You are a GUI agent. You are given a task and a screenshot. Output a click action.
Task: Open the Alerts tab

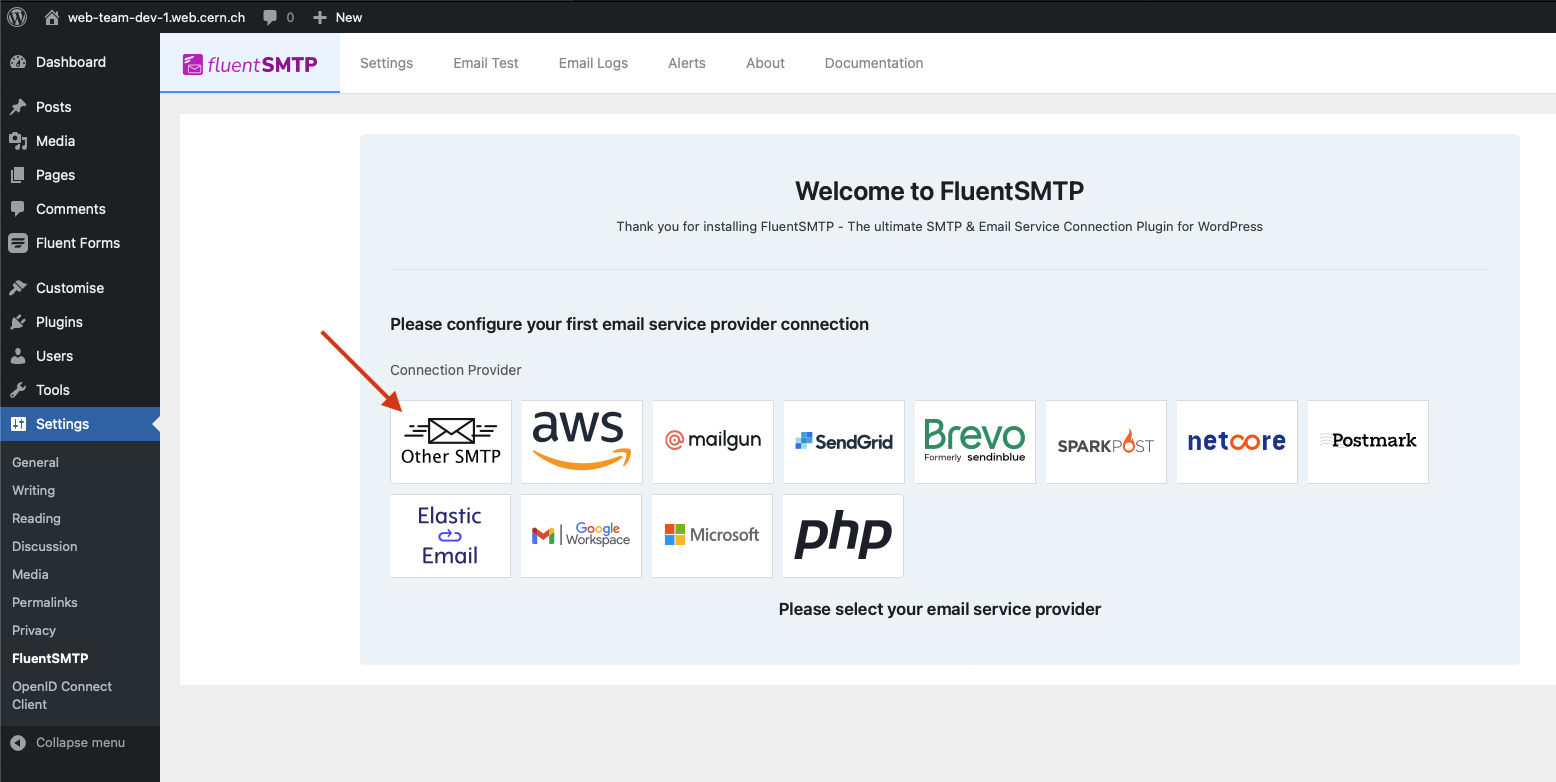[x=687, y=63]
